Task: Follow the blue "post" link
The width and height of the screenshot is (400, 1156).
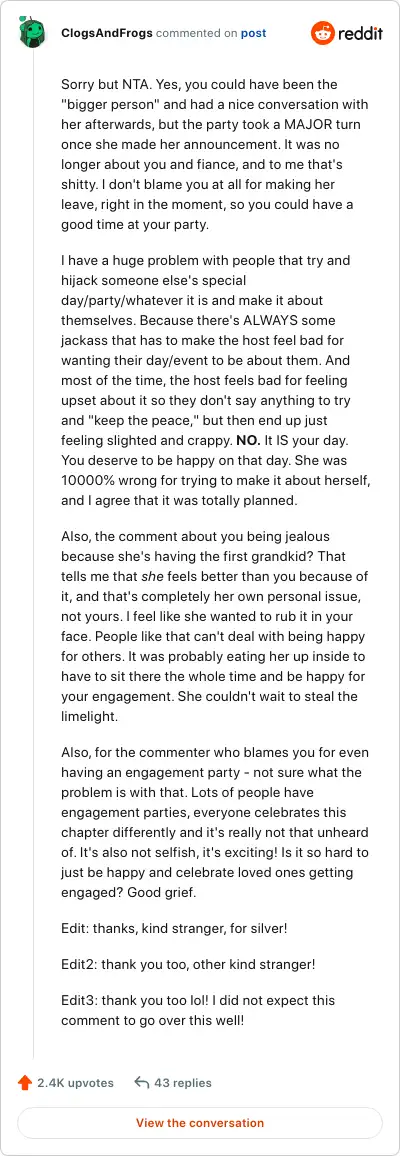Action: pos(253,33)
